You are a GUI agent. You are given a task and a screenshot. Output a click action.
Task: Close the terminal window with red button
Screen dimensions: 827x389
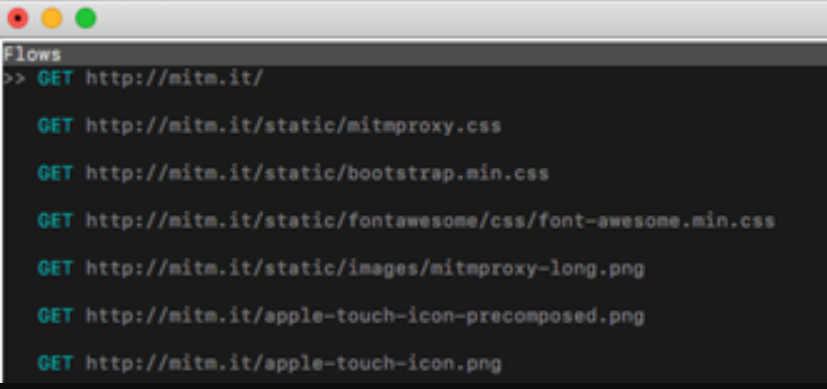tap(18, 18)
